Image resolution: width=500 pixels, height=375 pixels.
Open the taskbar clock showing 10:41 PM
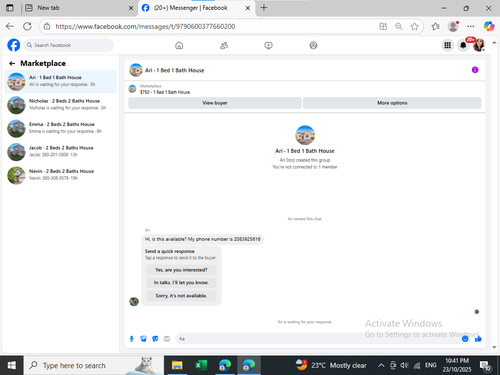pos(457,365)
